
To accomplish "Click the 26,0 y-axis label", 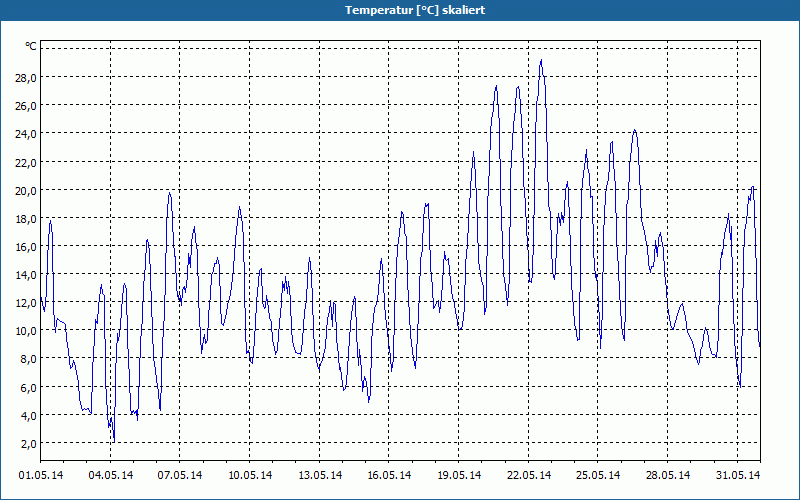I will tap(28, 106).
